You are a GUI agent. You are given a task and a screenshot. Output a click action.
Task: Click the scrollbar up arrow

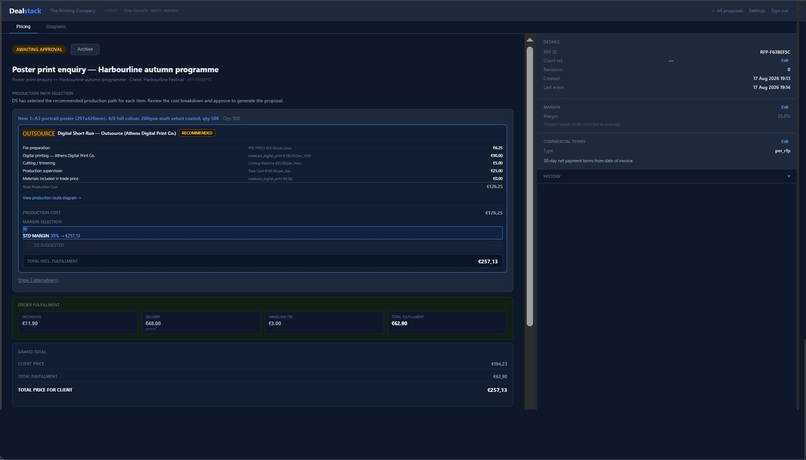point(529,40)
